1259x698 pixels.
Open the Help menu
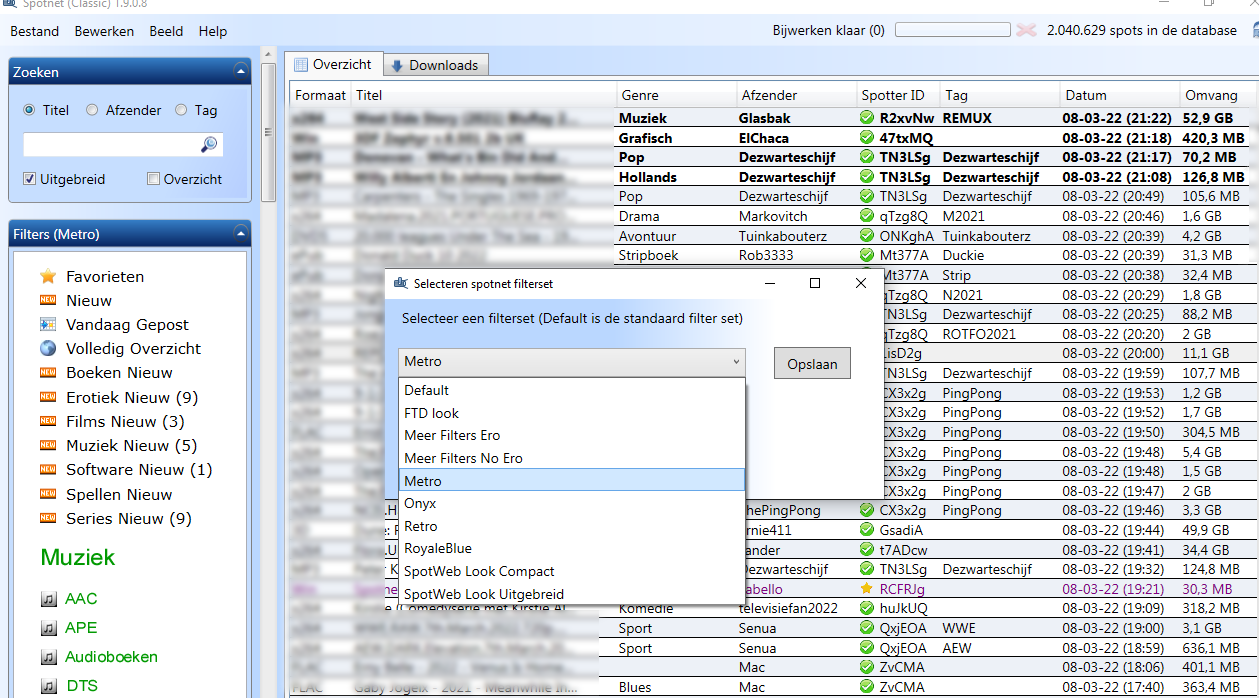pos(213,31)
